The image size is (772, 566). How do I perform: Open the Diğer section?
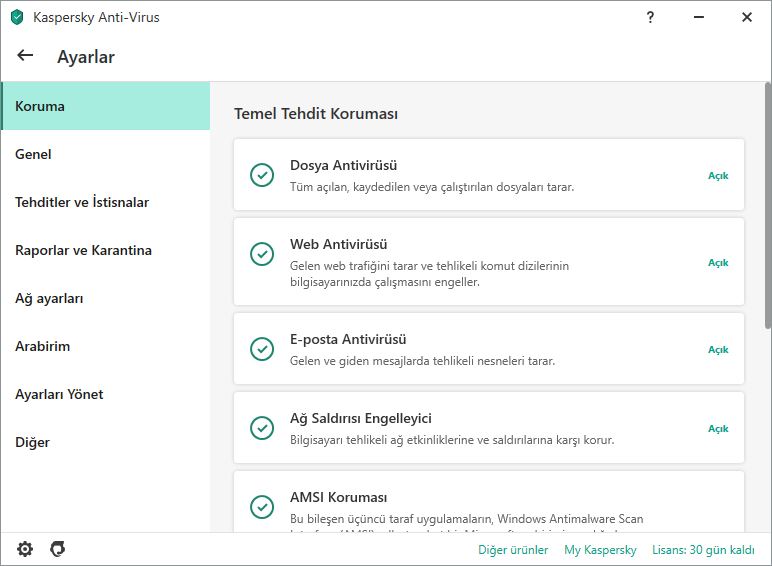106,442
